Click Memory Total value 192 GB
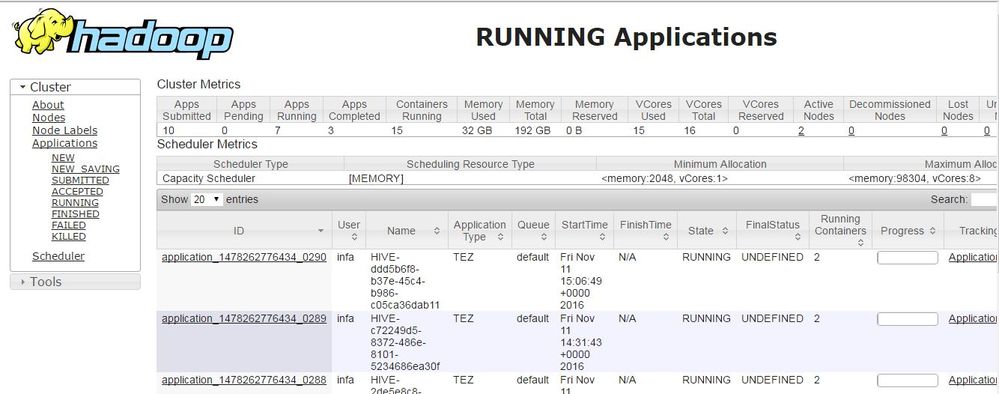Screen dimensions: 999x394 click(533, 131)
